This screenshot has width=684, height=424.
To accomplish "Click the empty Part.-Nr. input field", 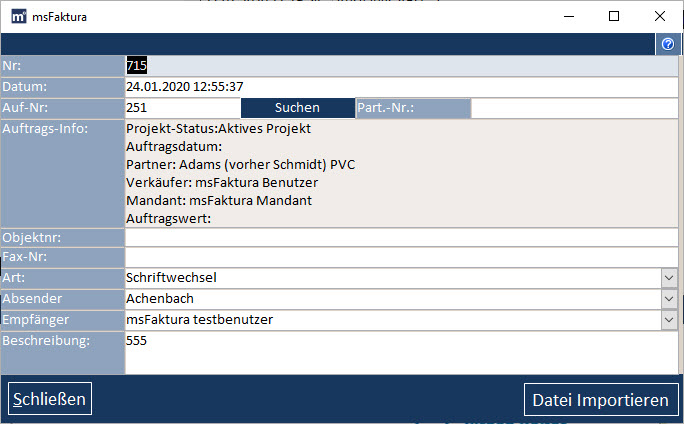I will coord(575,108).
